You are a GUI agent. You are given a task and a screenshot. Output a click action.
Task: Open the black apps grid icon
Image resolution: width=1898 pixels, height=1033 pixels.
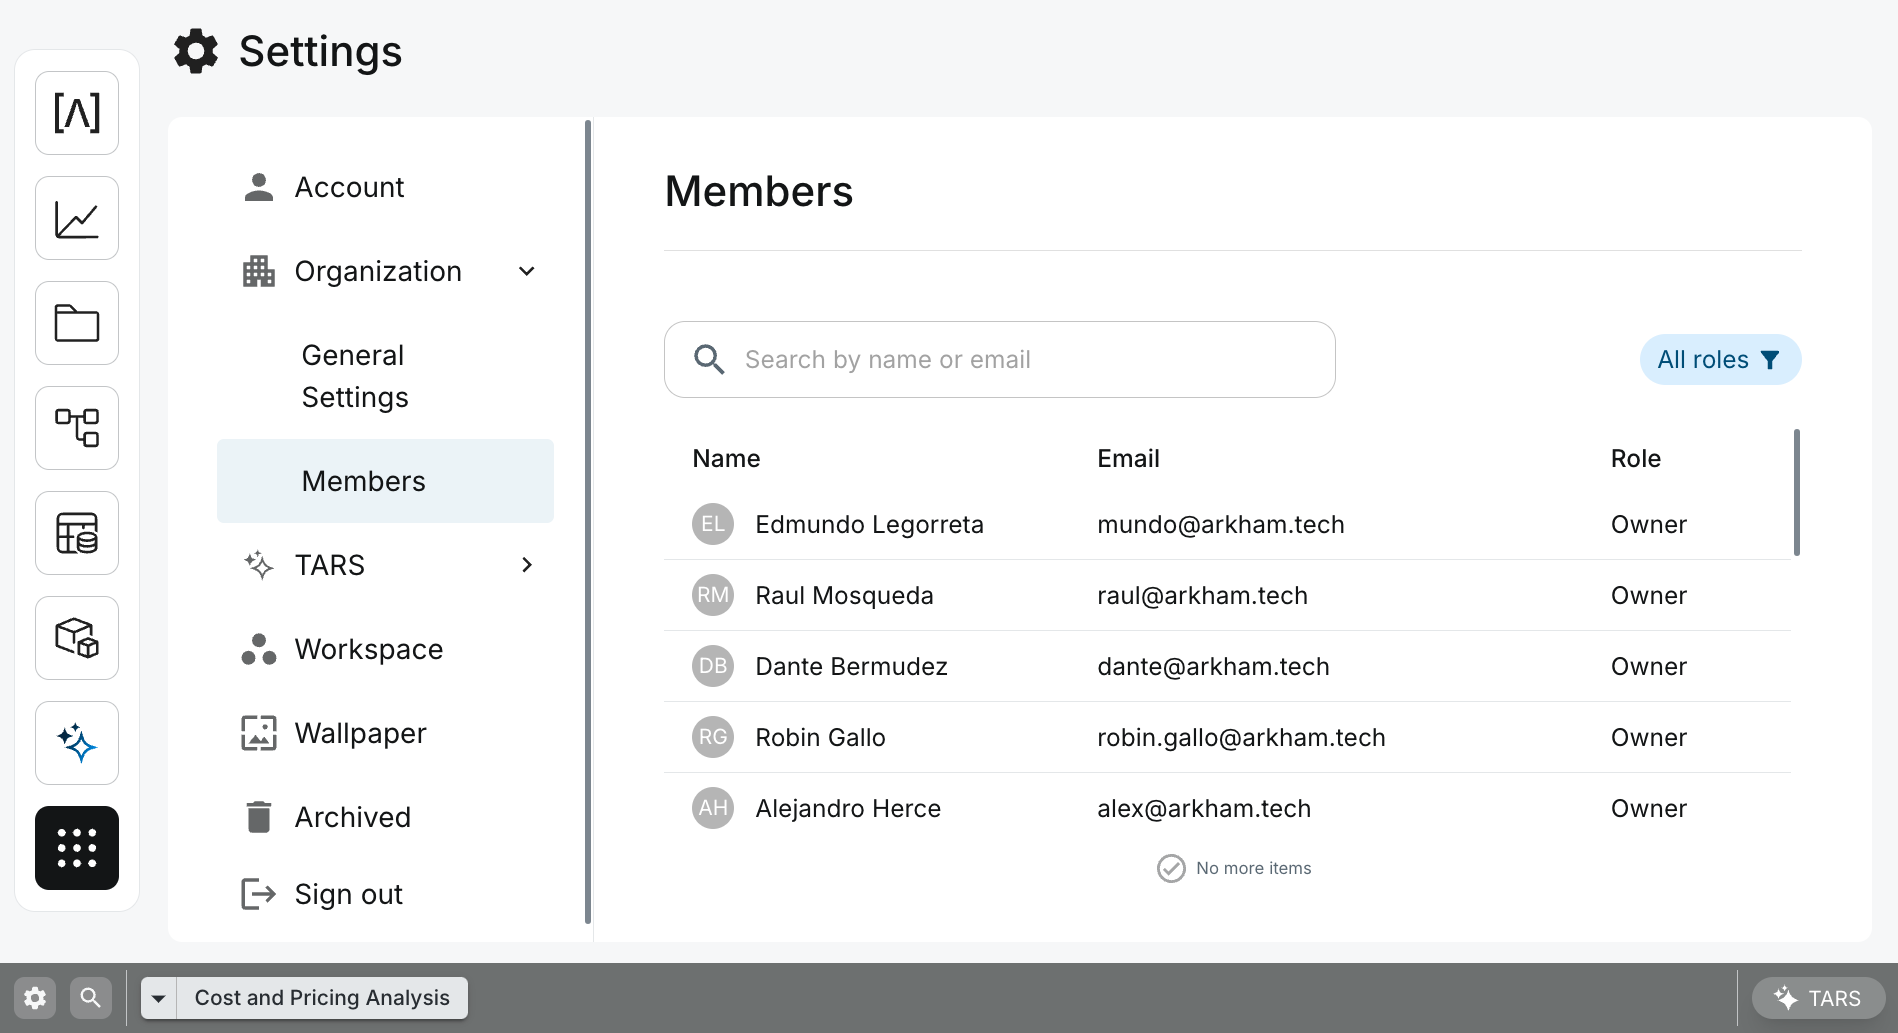tap(77, 848)
